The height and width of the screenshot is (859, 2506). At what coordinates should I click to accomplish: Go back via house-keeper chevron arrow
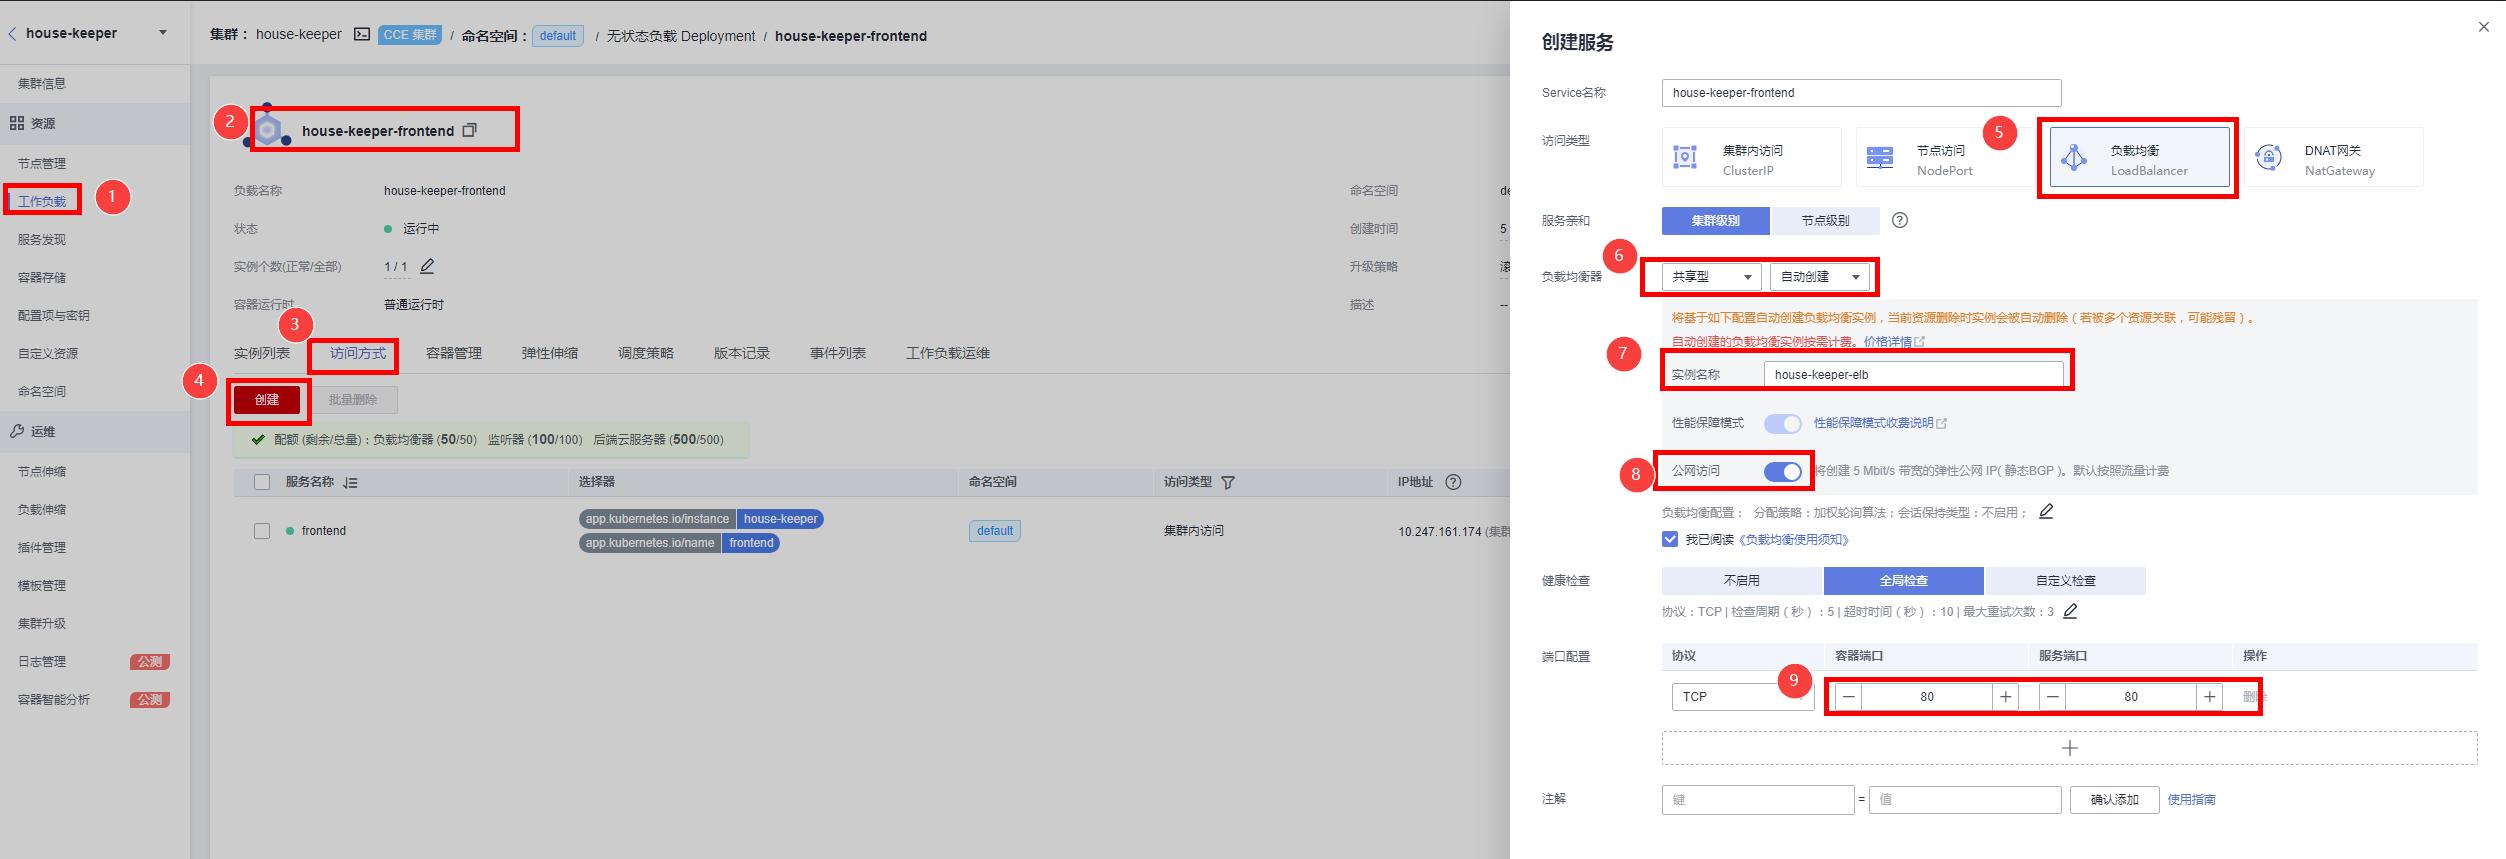[x=12, y=33]
